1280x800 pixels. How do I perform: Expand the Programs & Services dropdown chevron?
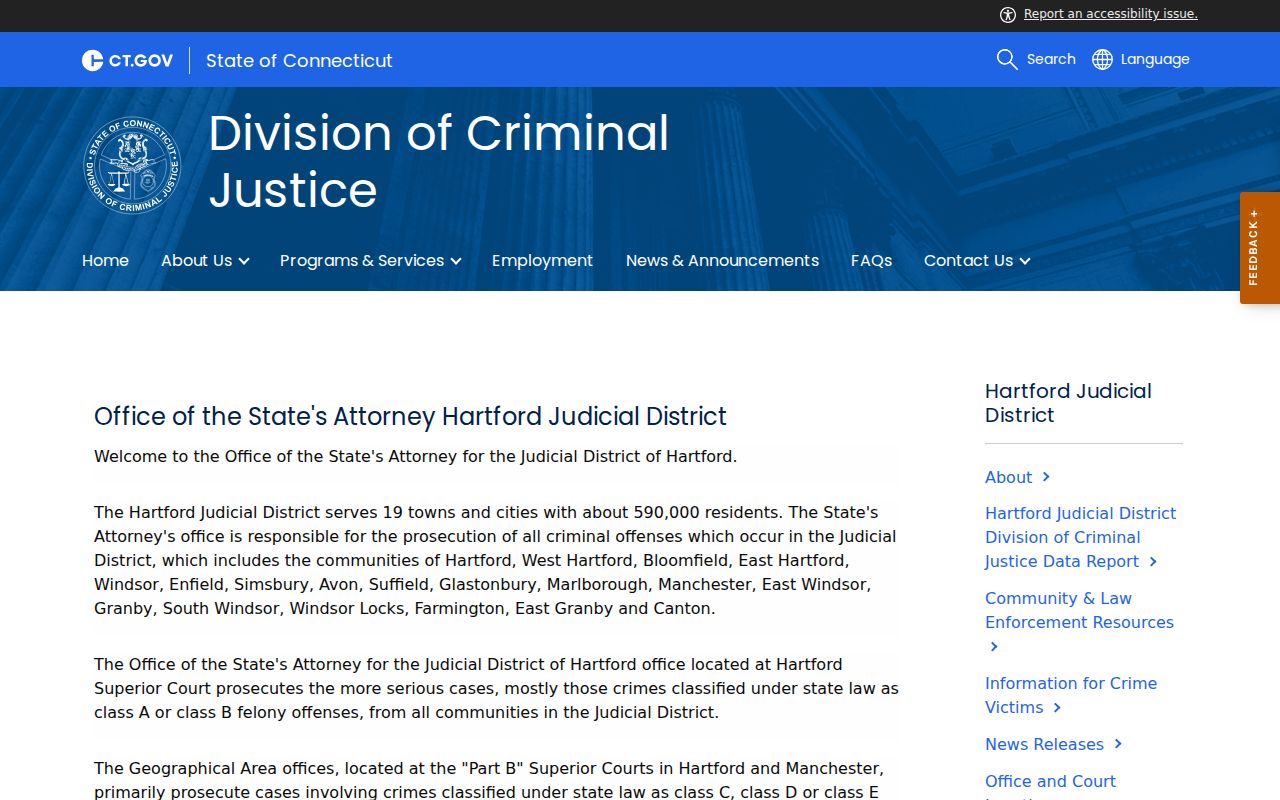[x=455, y=261]
